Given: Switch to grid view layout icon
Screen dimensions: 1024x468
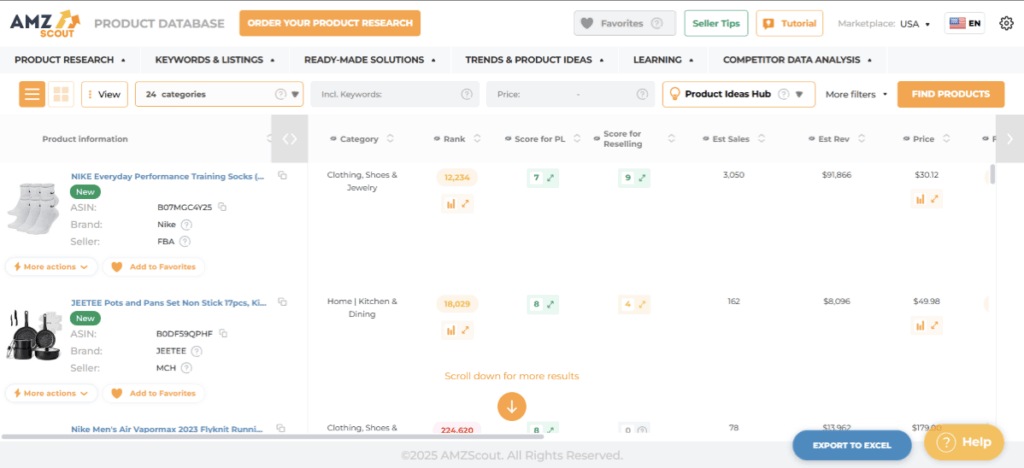Looking at the screenshot, I should coord(61,95).
